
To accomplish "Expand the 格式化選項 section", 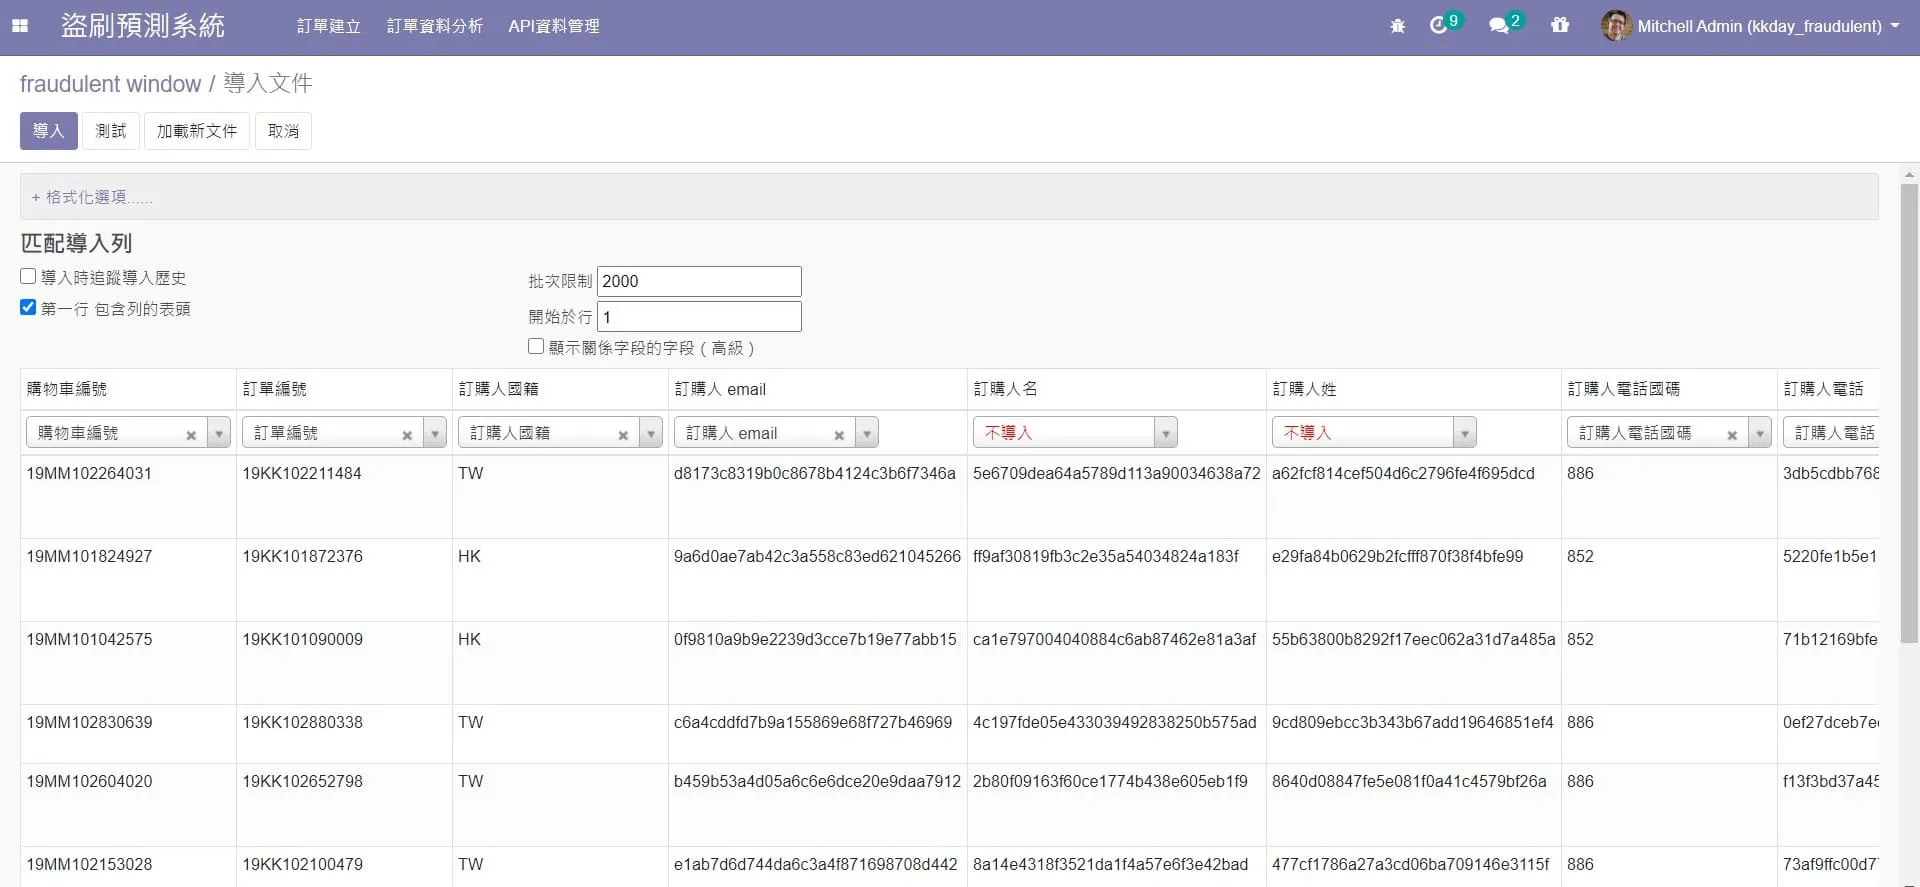I will pyautogui.click(x=92, y=197).
